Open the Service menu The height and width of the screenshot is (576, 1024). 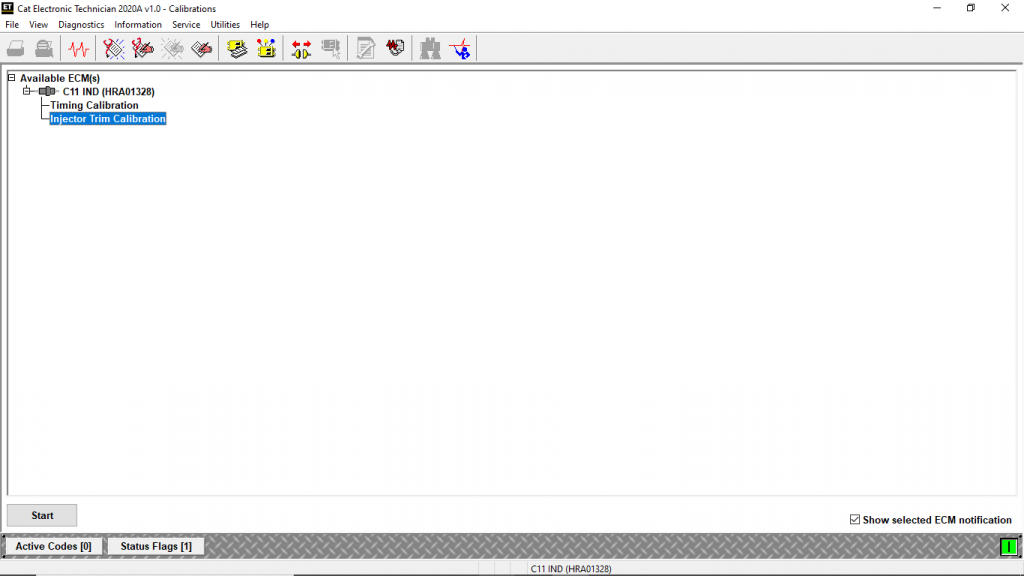click(x=186, y=24)
